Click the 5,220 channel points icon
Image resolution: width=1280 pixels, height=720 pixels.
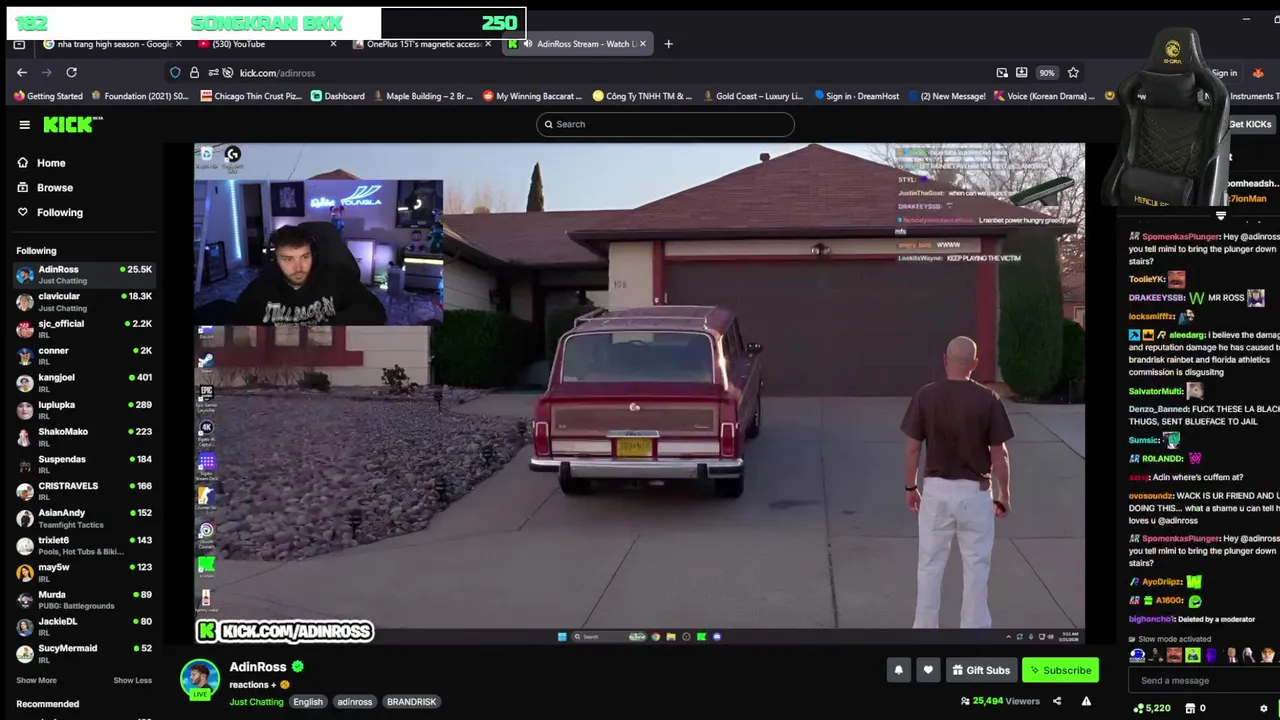tap(1139, 708)
